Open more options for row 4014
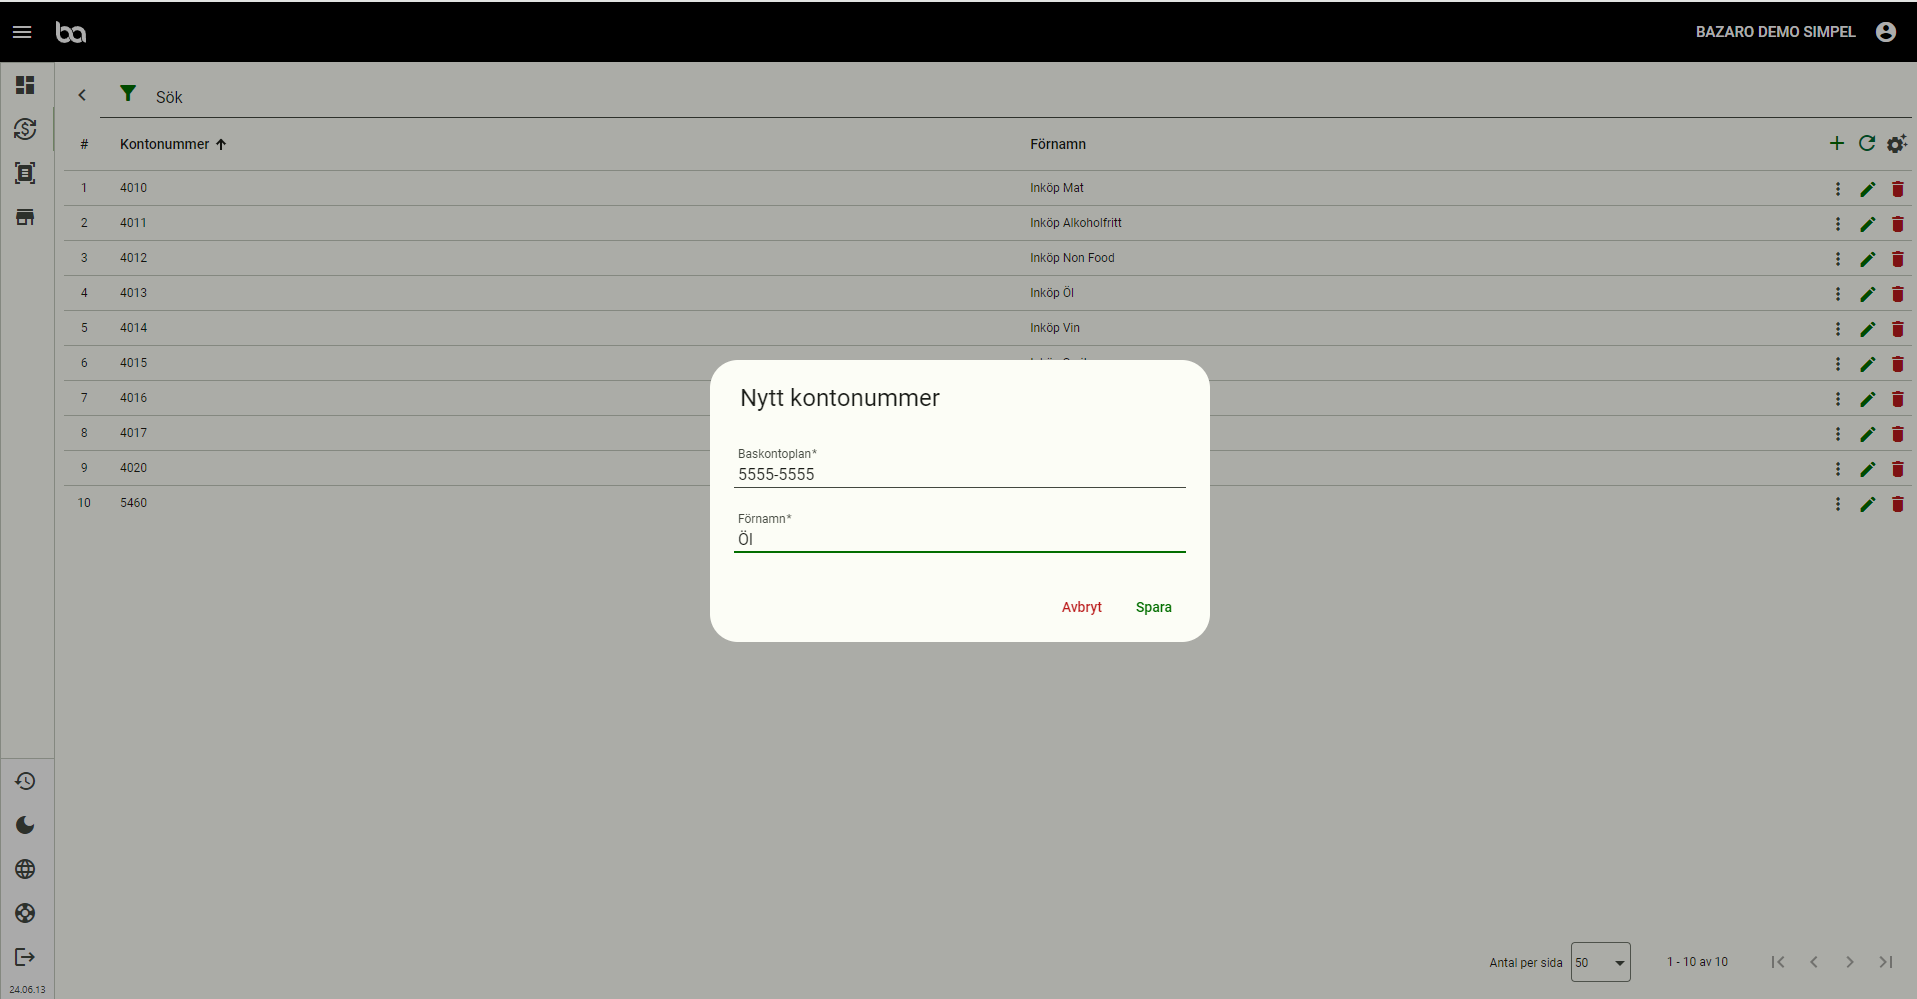Image resolution: width=1917 pixels, height=999 pixels. click(1838, 329)
